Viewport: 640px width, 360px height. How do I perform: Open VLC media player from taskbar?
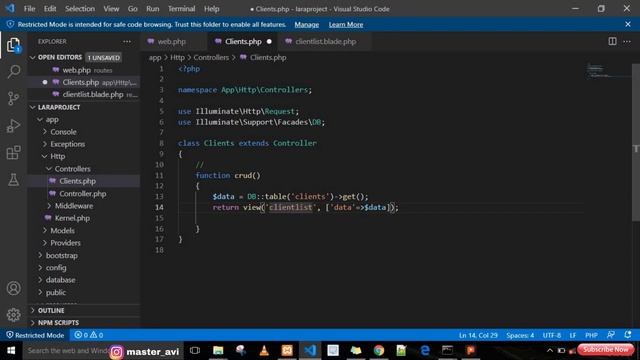(264, 350)
